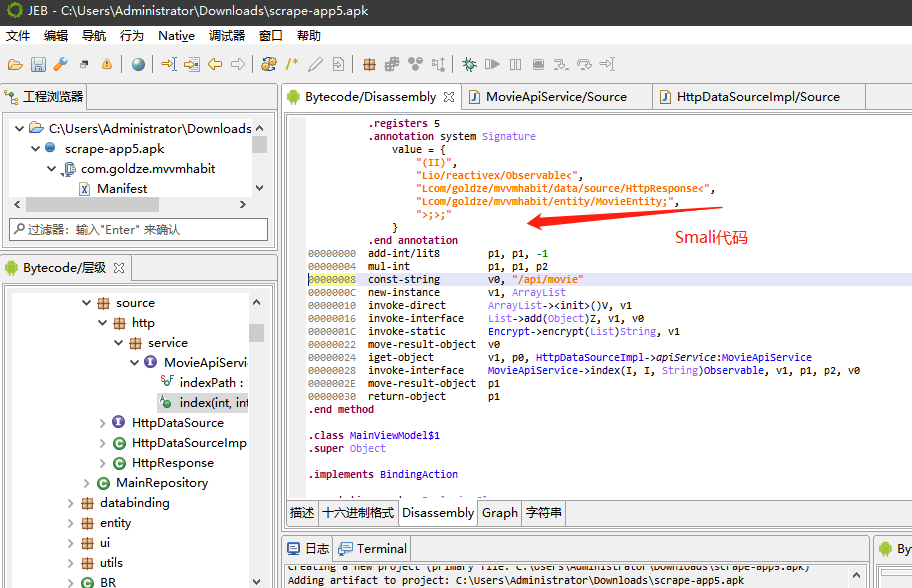Viewport: 912px width, 588px height.
Task: Click the yellow arrow follow-to-document icon
Action: (x=191, y=64)
